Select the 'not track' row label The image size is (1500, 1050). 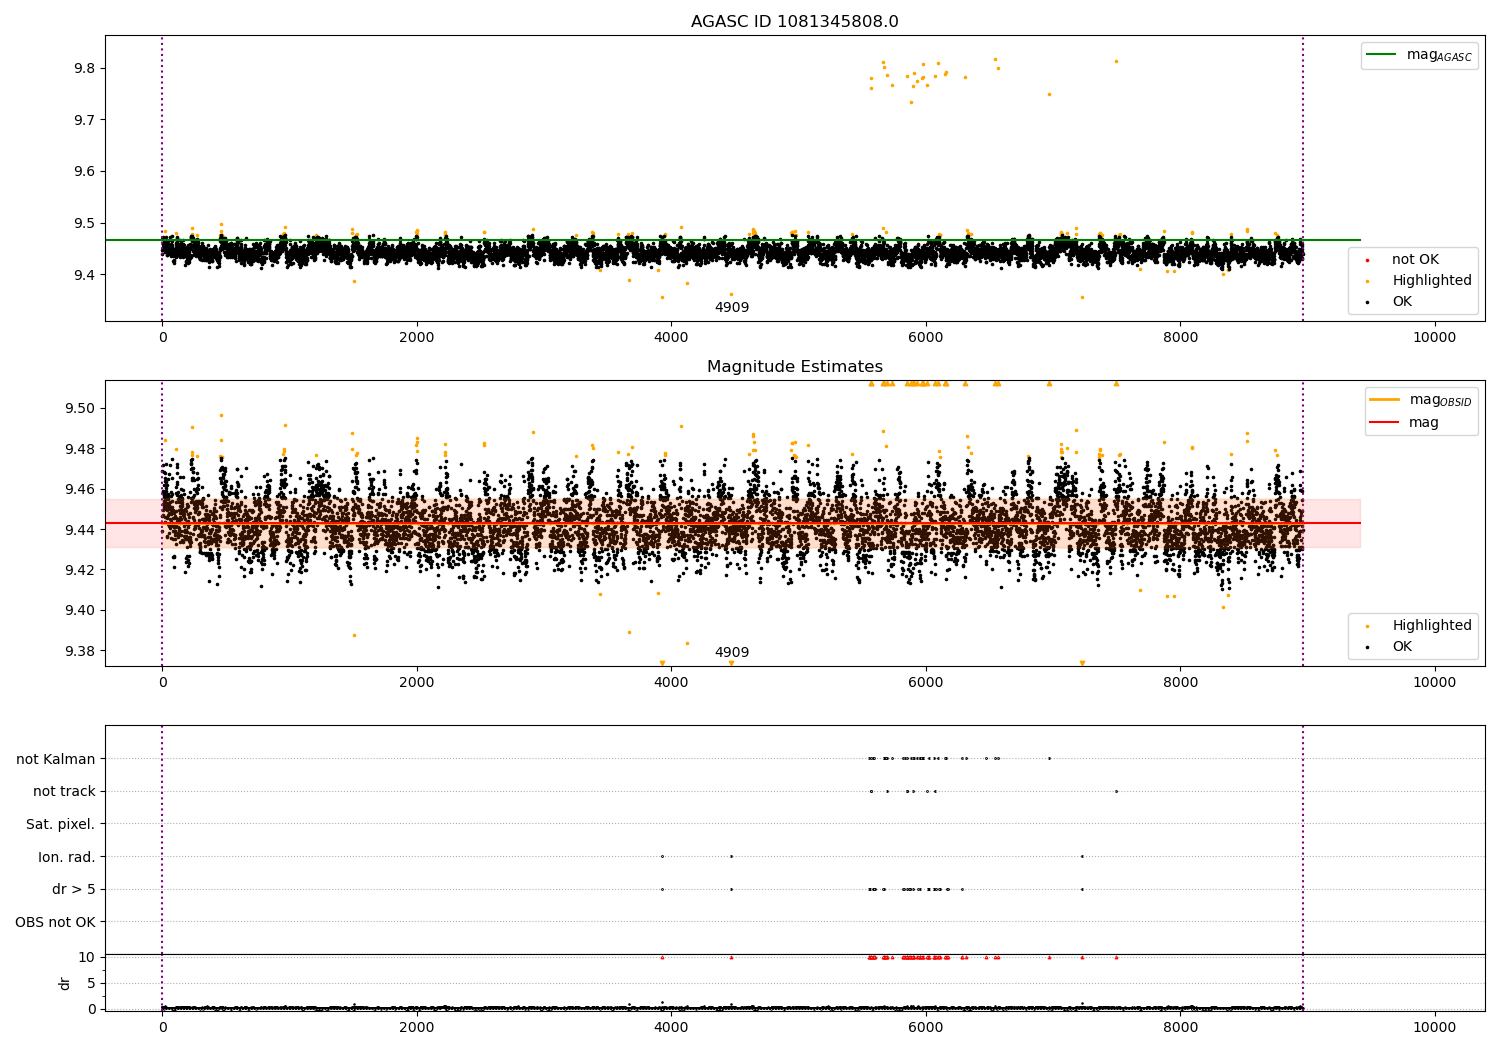click(64, 792)
